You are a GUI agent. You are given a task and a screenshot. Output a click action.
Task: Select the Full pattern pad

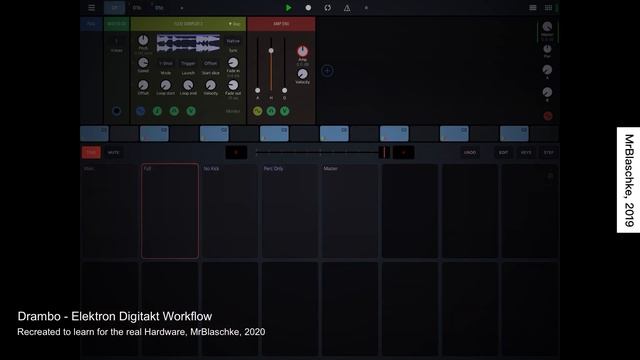[170, 211]
